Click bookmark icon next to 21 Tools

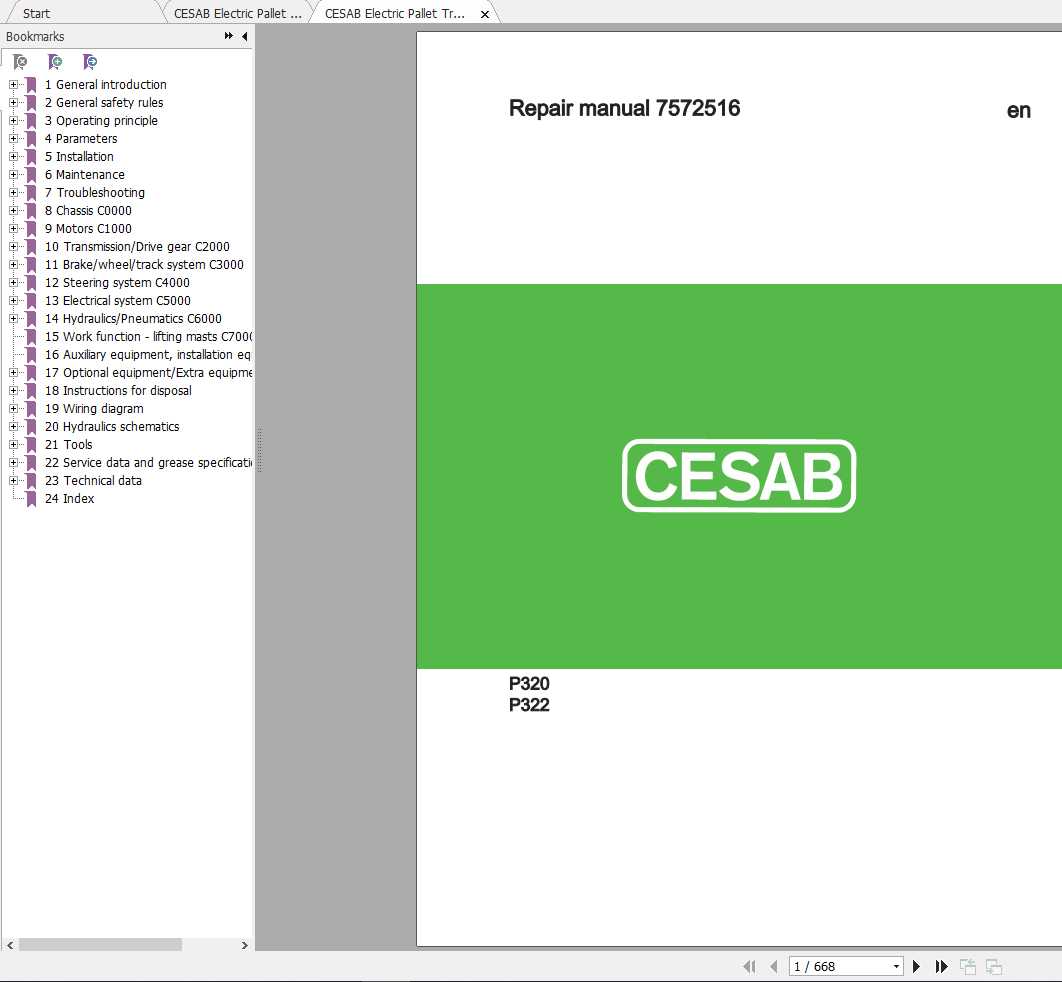pos(31,445)
